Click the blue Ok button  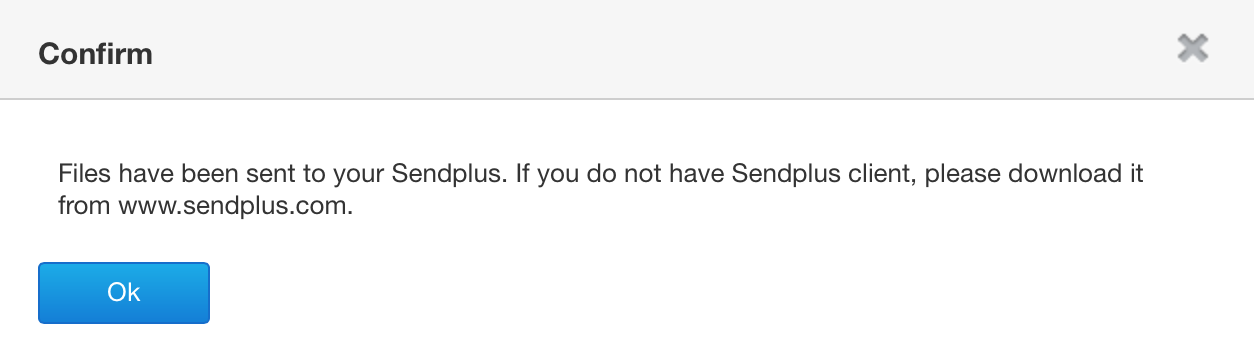click(124, 293)
